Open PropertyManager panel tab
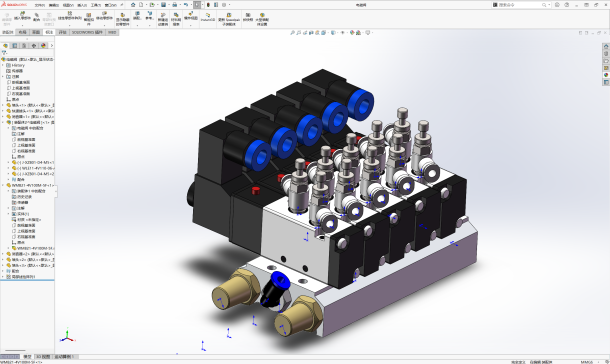 pos(15,46)
